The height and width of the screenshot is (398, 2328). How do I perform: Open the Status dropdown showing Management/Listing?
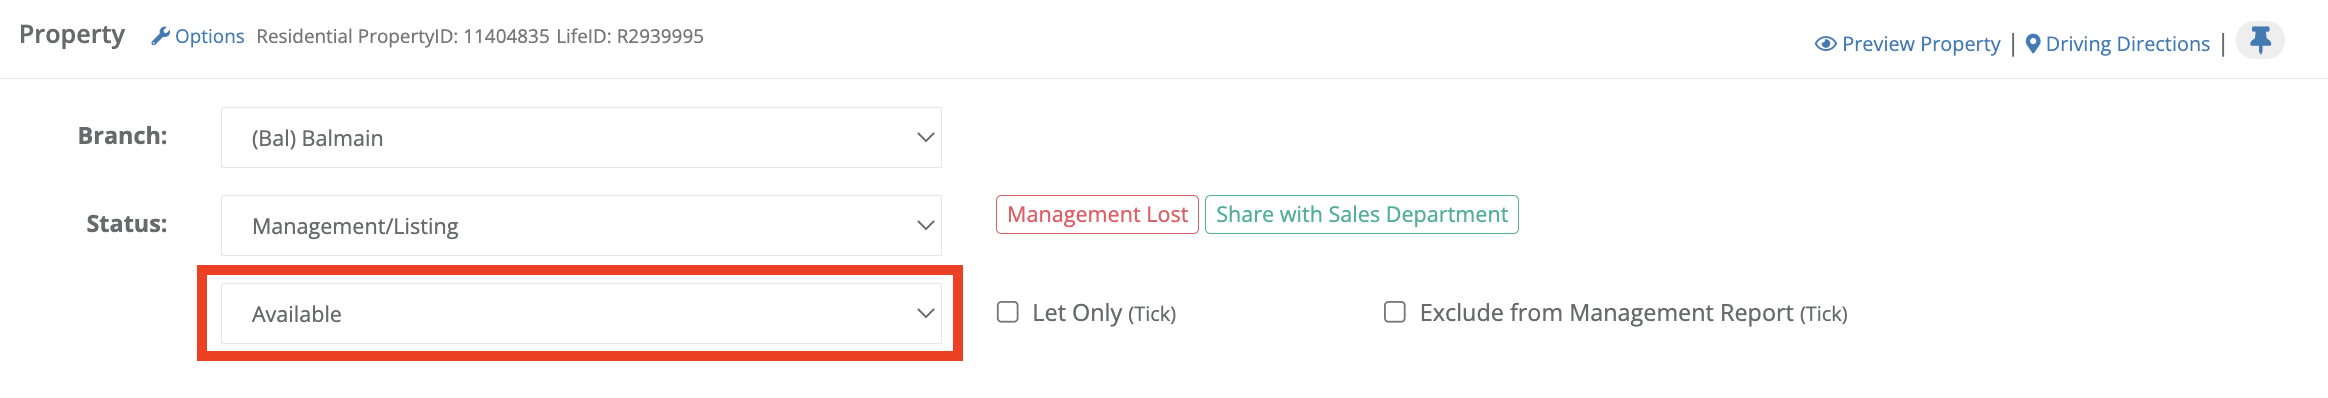[581, 226]
